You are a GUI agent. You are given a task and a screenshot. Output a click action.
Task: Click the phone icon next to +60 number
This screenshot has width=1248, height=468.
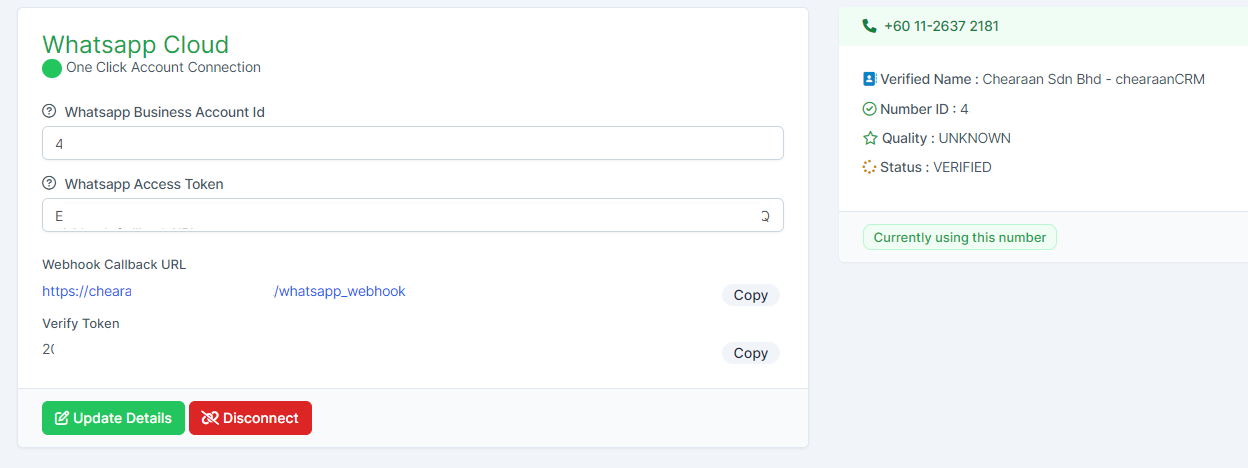pyautogui.click(x=869, y=26)
